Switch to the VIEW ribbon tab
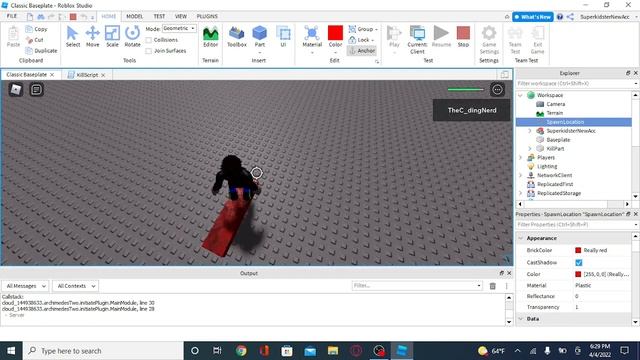 (x=180, y=16)
